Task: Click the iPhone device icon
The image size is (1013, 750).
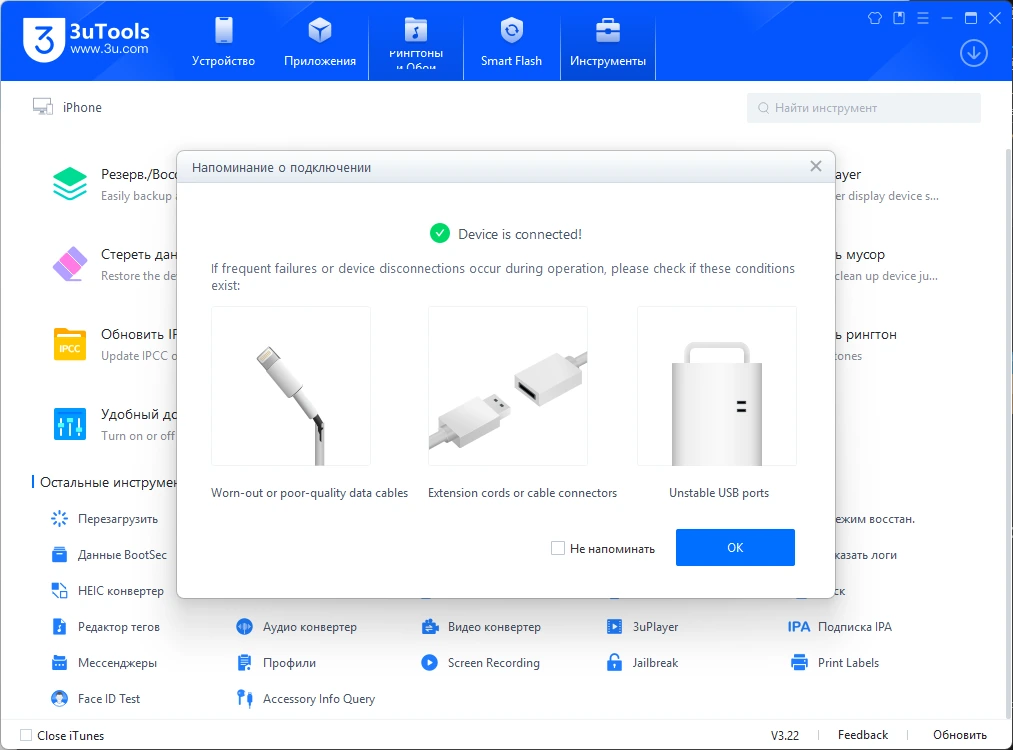Action: tap(43, 107)
